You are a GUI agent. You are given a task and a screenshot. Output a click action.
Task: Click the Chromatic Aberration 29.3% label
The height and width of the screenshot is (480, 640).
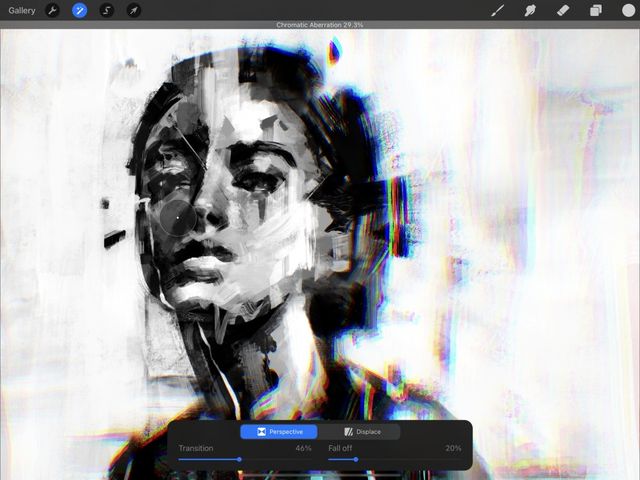coord(320,25)
